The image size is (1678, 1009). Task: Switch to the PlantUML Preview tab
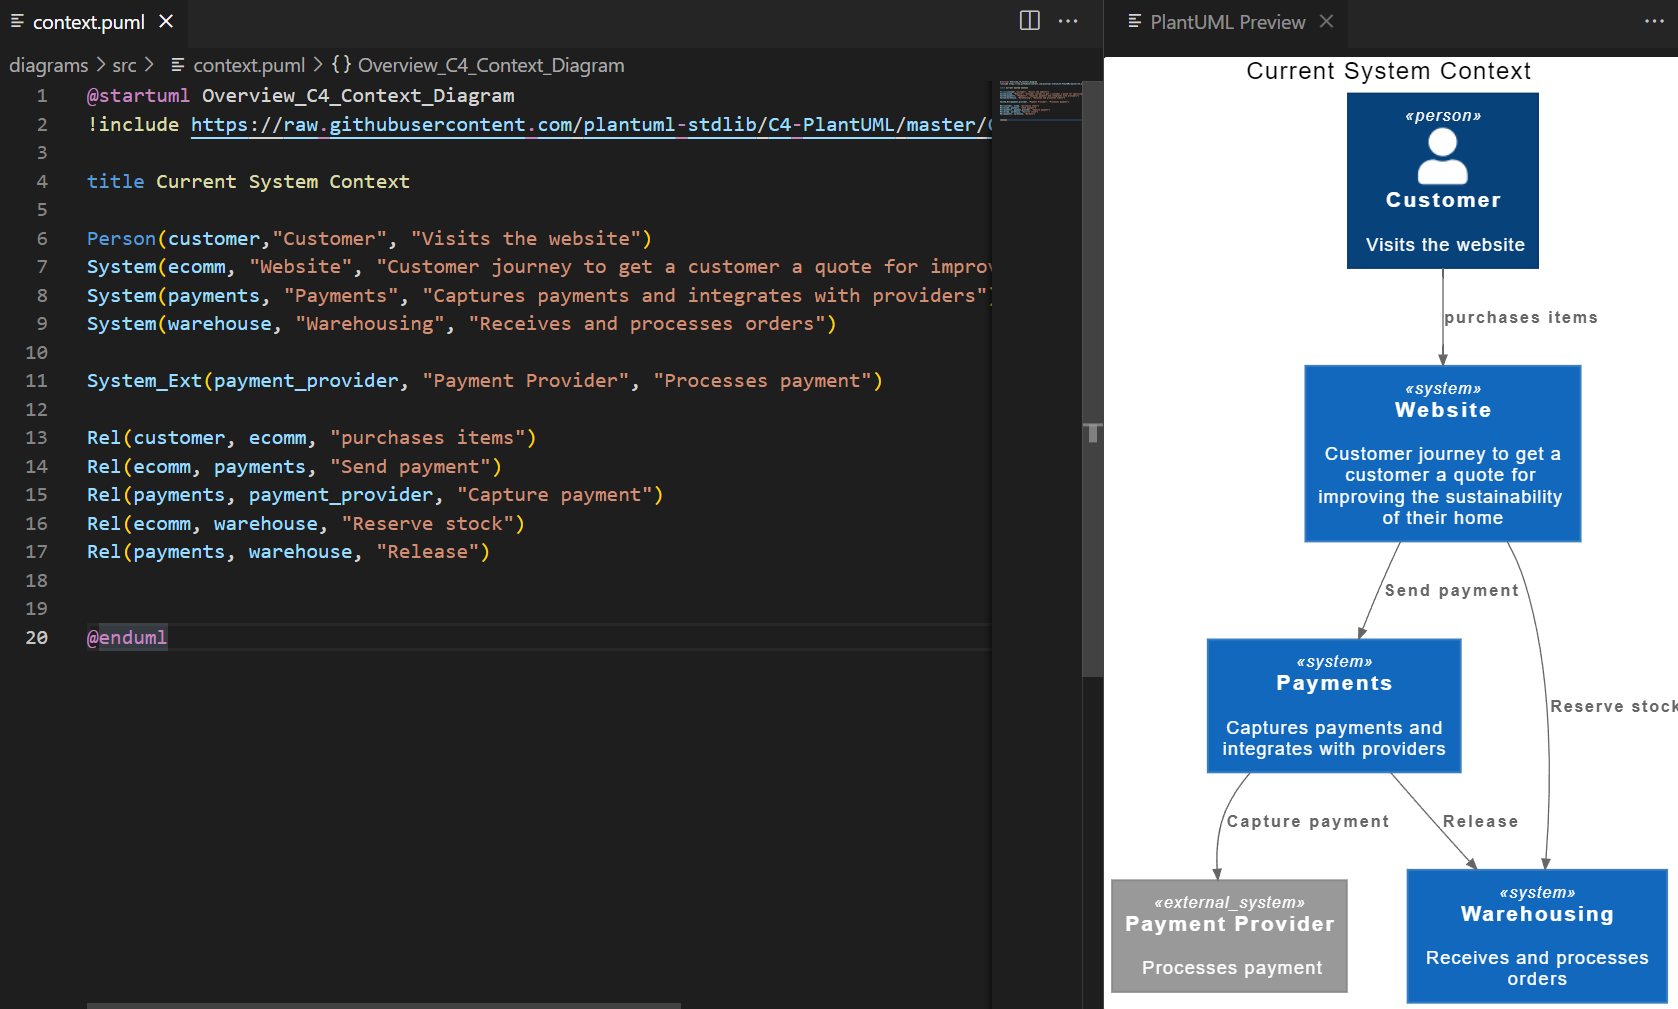tap(1227, 22)
